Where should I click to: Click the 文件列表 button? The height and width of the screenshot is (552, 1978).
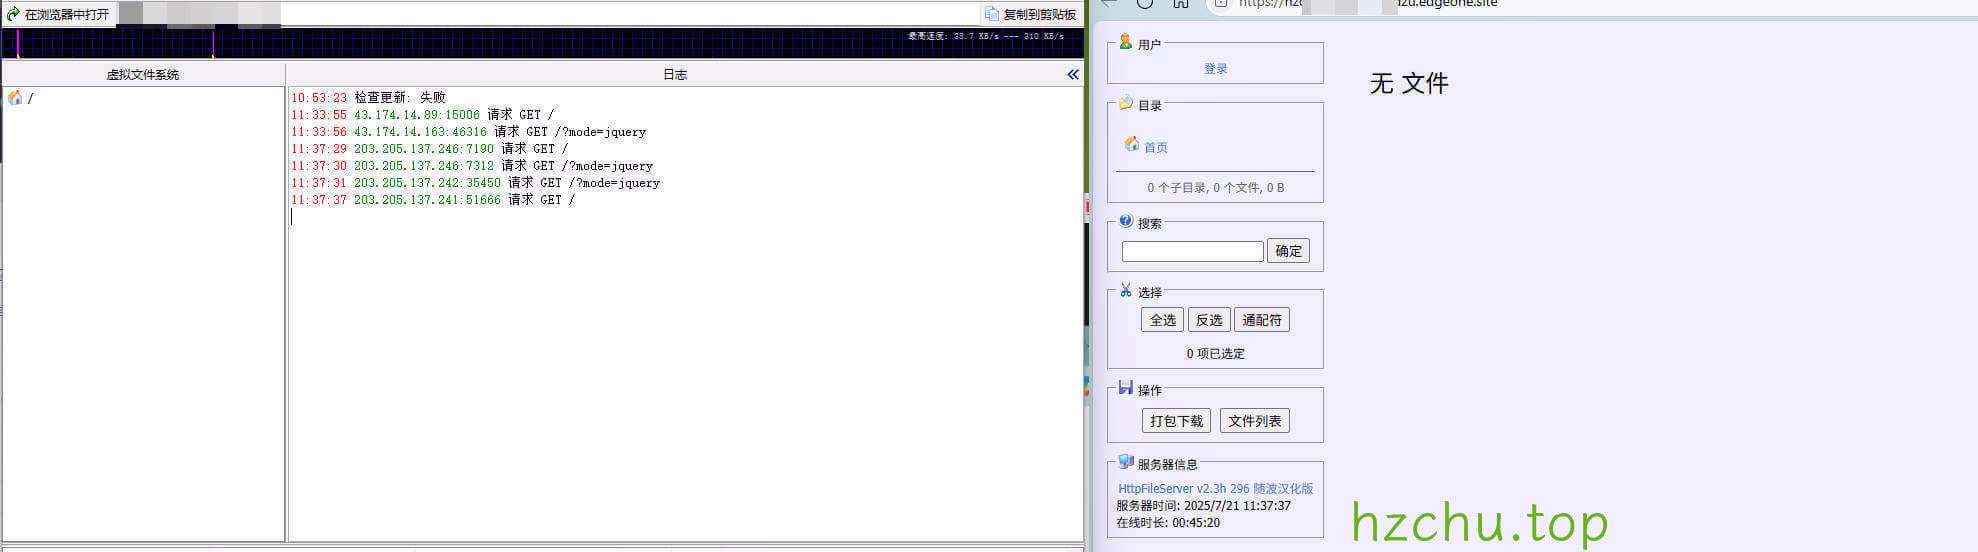pyautogui.click(x=1255, y=421)
